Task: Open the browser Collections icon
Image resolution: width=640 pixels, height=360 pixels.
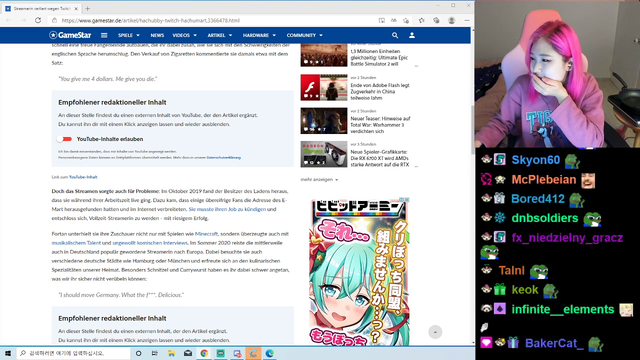Action: 436,20
